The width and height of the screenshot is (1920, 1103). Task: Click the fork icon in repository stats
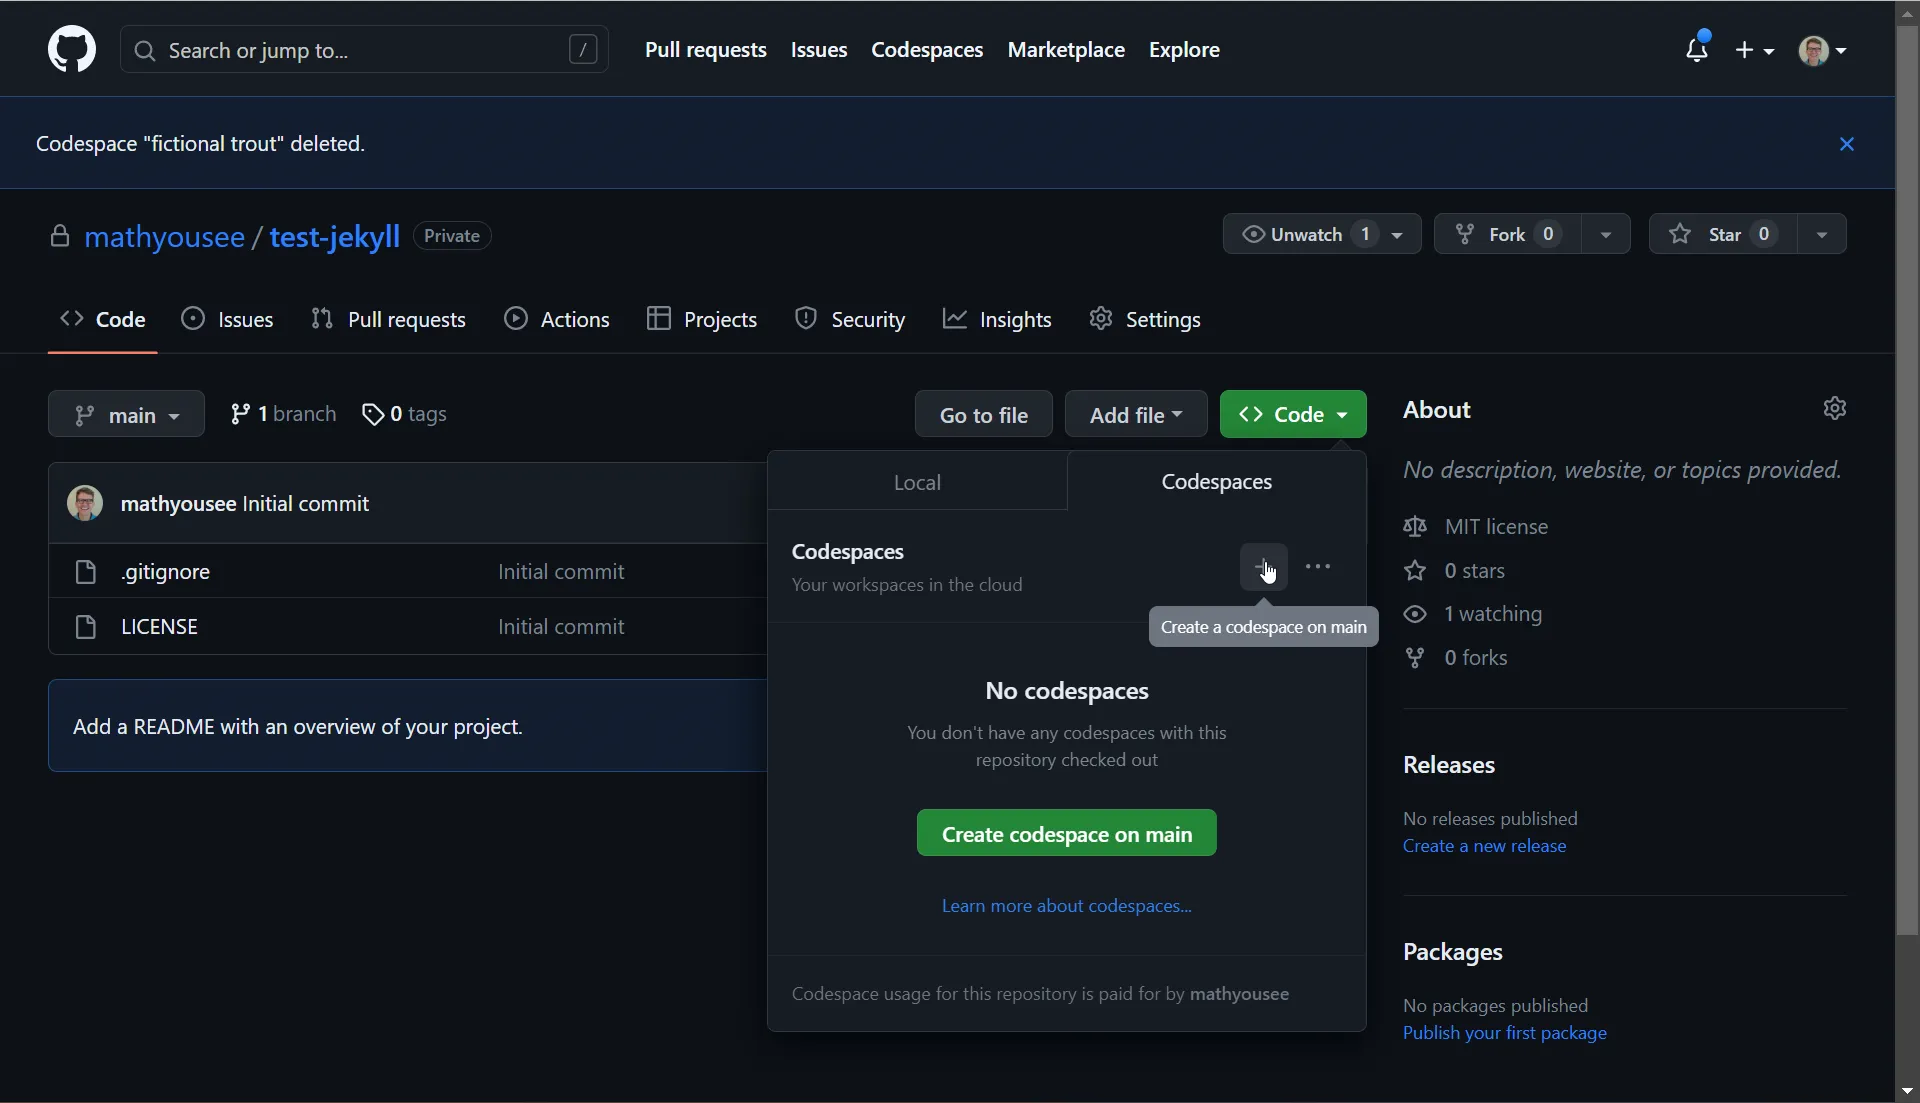[x=1415, y=657]
